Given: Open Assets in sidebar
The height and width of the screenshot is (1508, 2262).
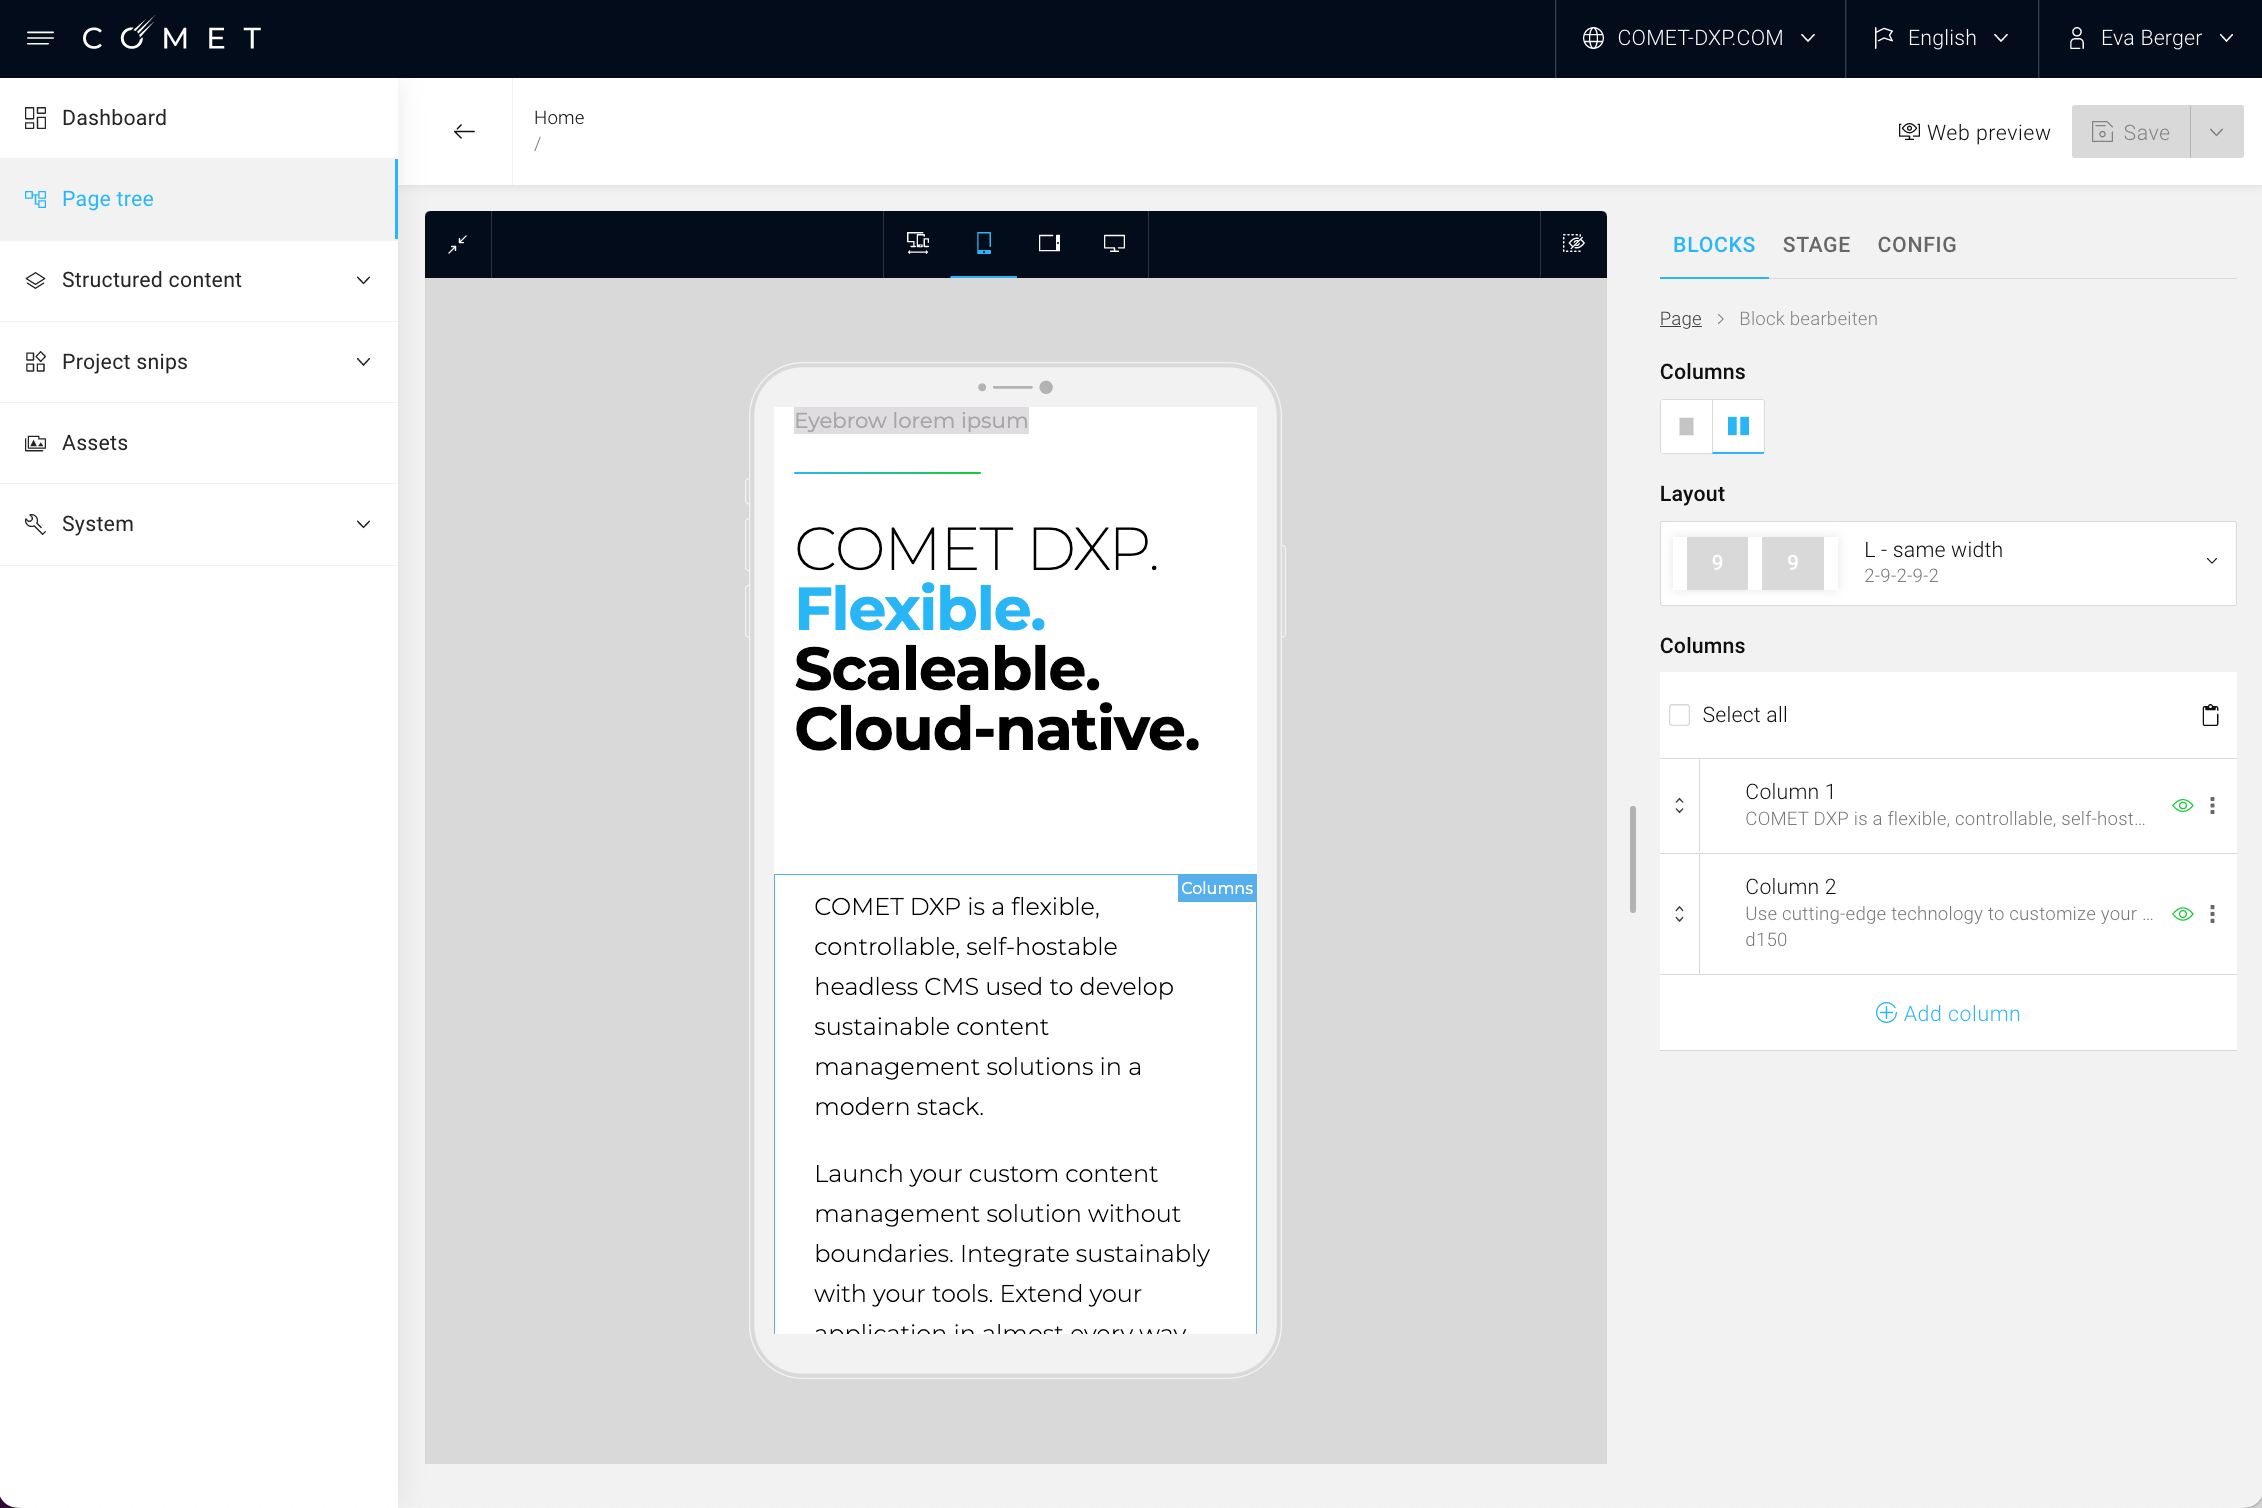Looking at the screenshot, I should coord(199,443).
